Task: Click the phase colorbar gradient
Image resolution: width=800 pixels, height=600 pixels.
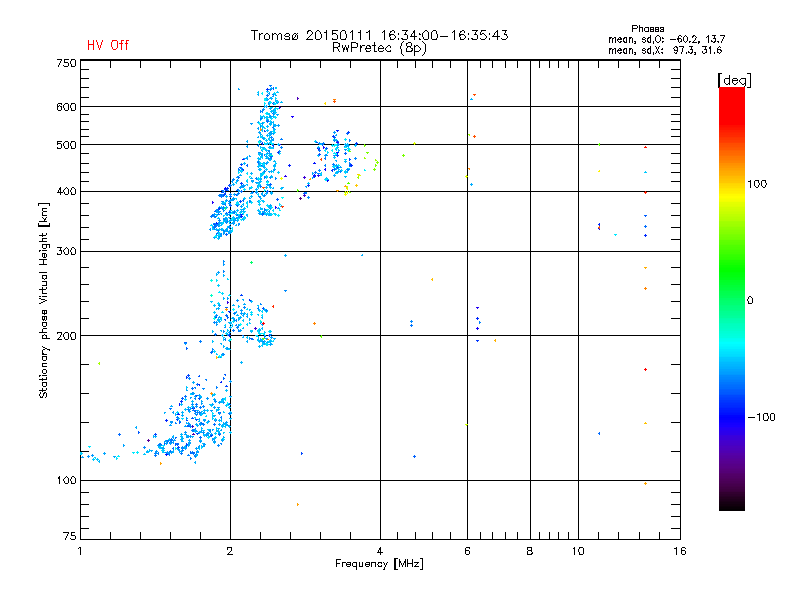Action: [x=732, y=298]
